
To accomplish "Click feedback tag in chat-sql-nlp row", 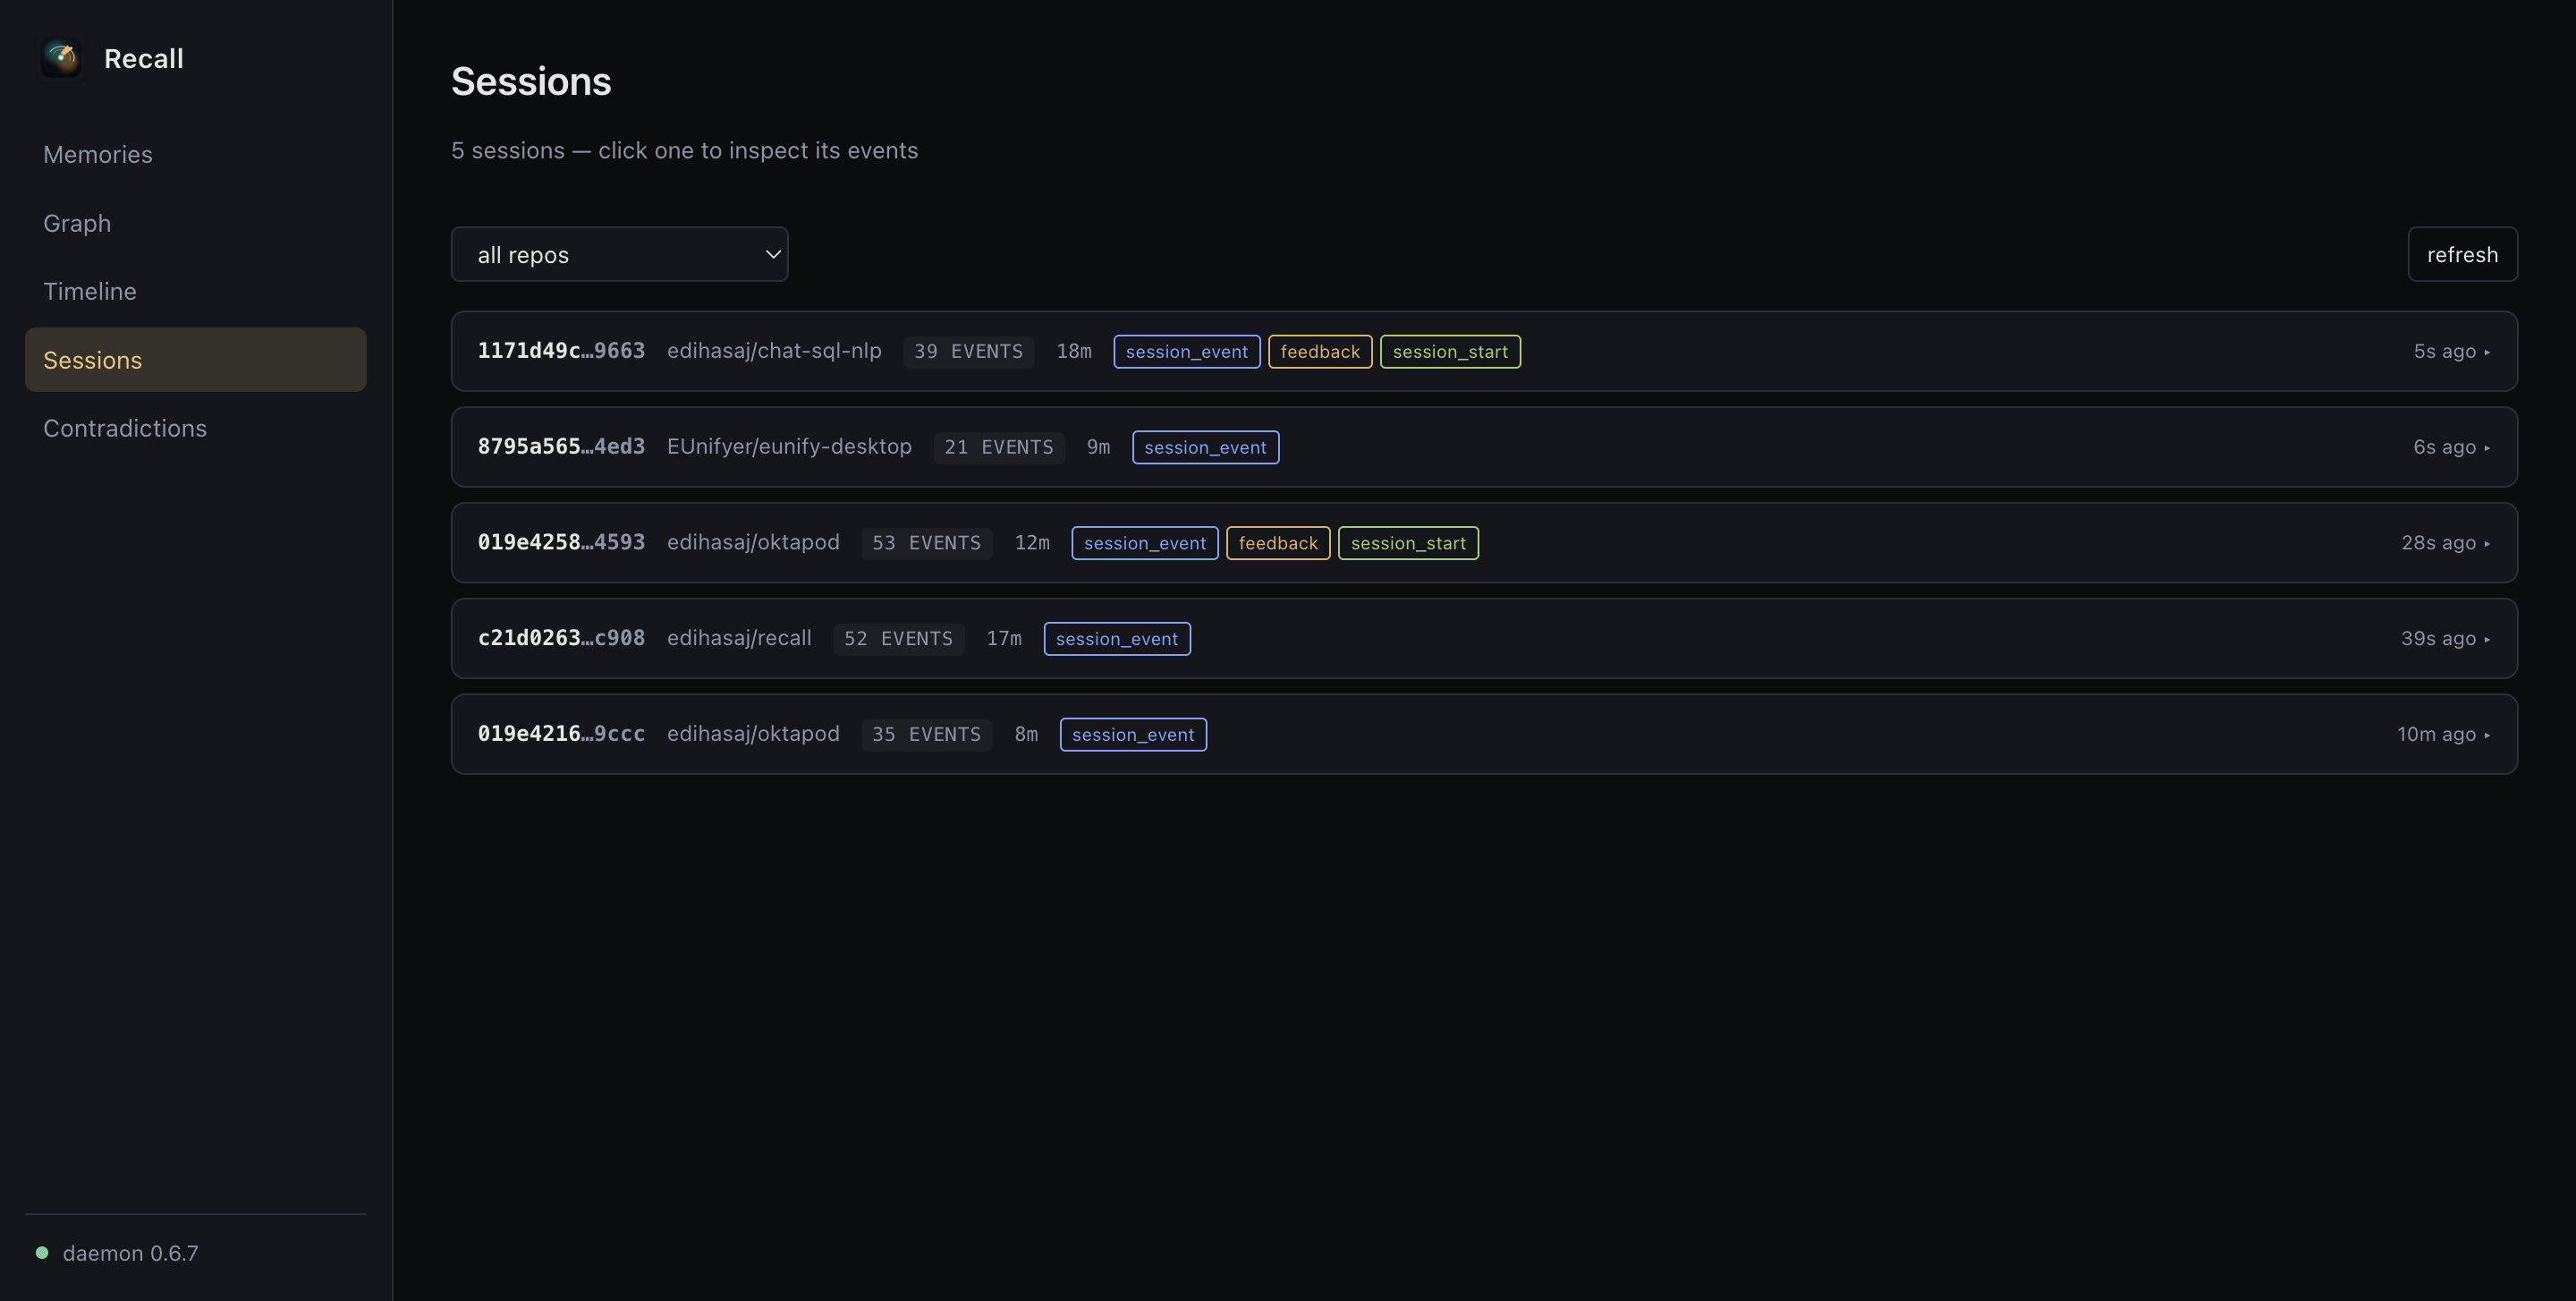I will pos(1320,351).
